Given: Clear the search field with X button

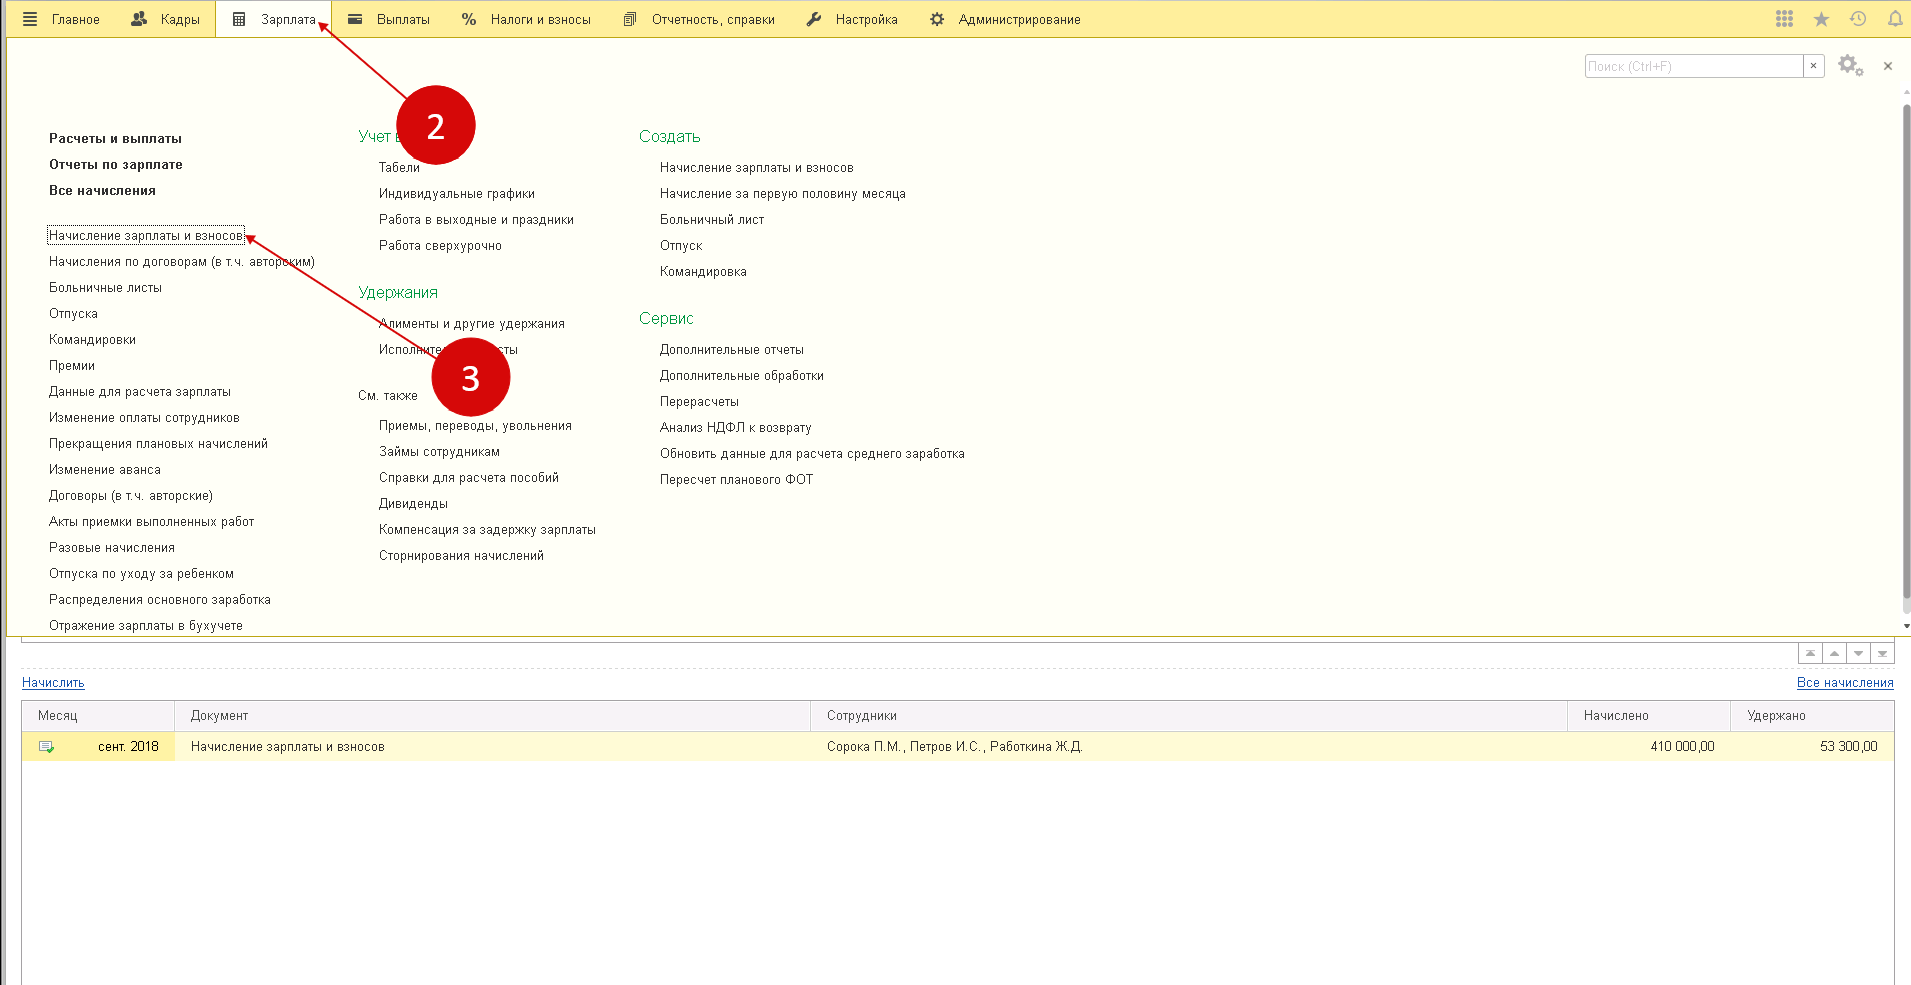Looking at the screenshot, I should (x=1813, y=66).
